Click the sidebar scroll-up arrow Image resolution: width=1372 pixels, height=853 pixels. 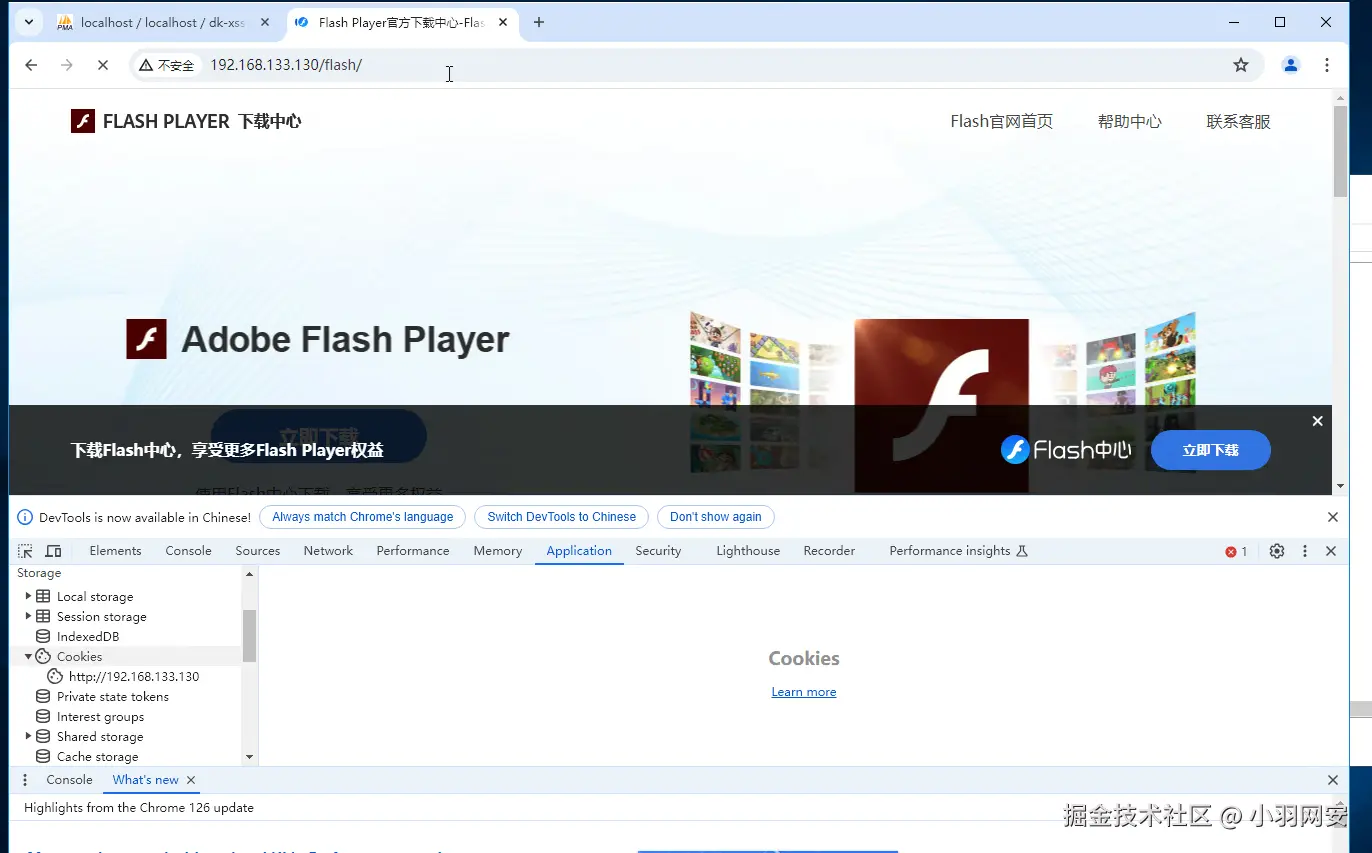coord(250,574)
